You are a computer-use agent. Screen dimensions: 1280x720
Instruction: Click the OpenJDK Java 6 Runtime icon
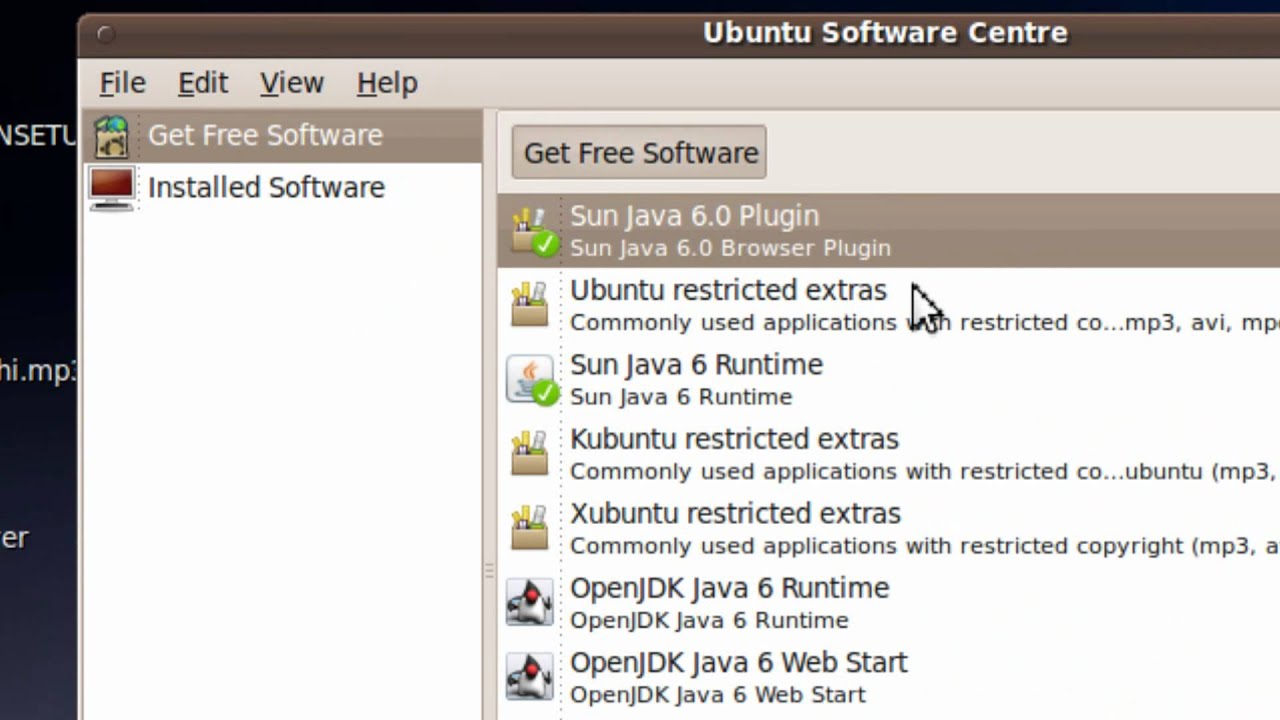click(x=529, y=602)
